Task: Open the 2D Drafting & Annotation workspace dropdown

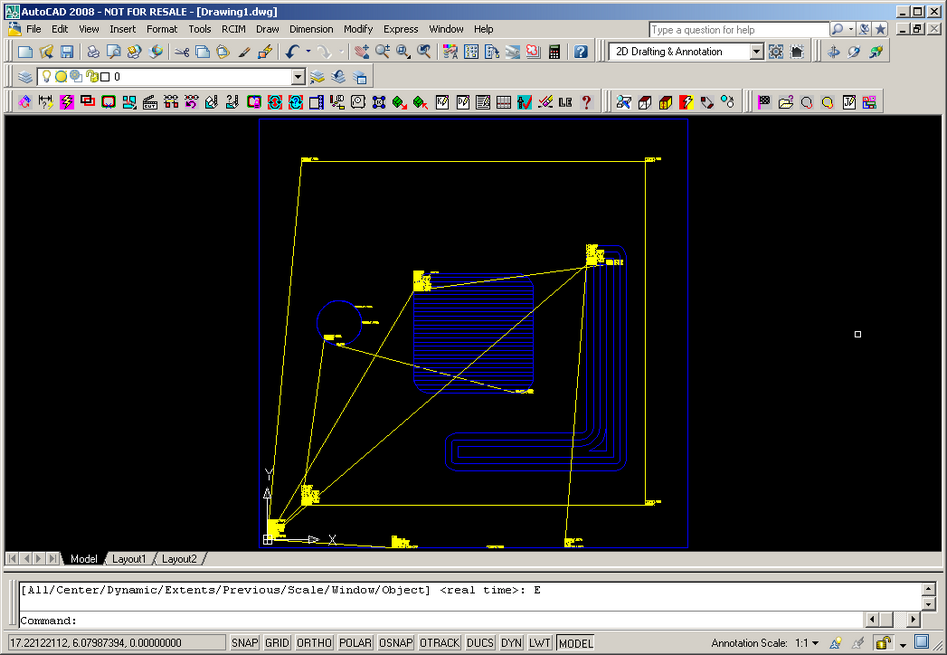Action: [756, 52]
